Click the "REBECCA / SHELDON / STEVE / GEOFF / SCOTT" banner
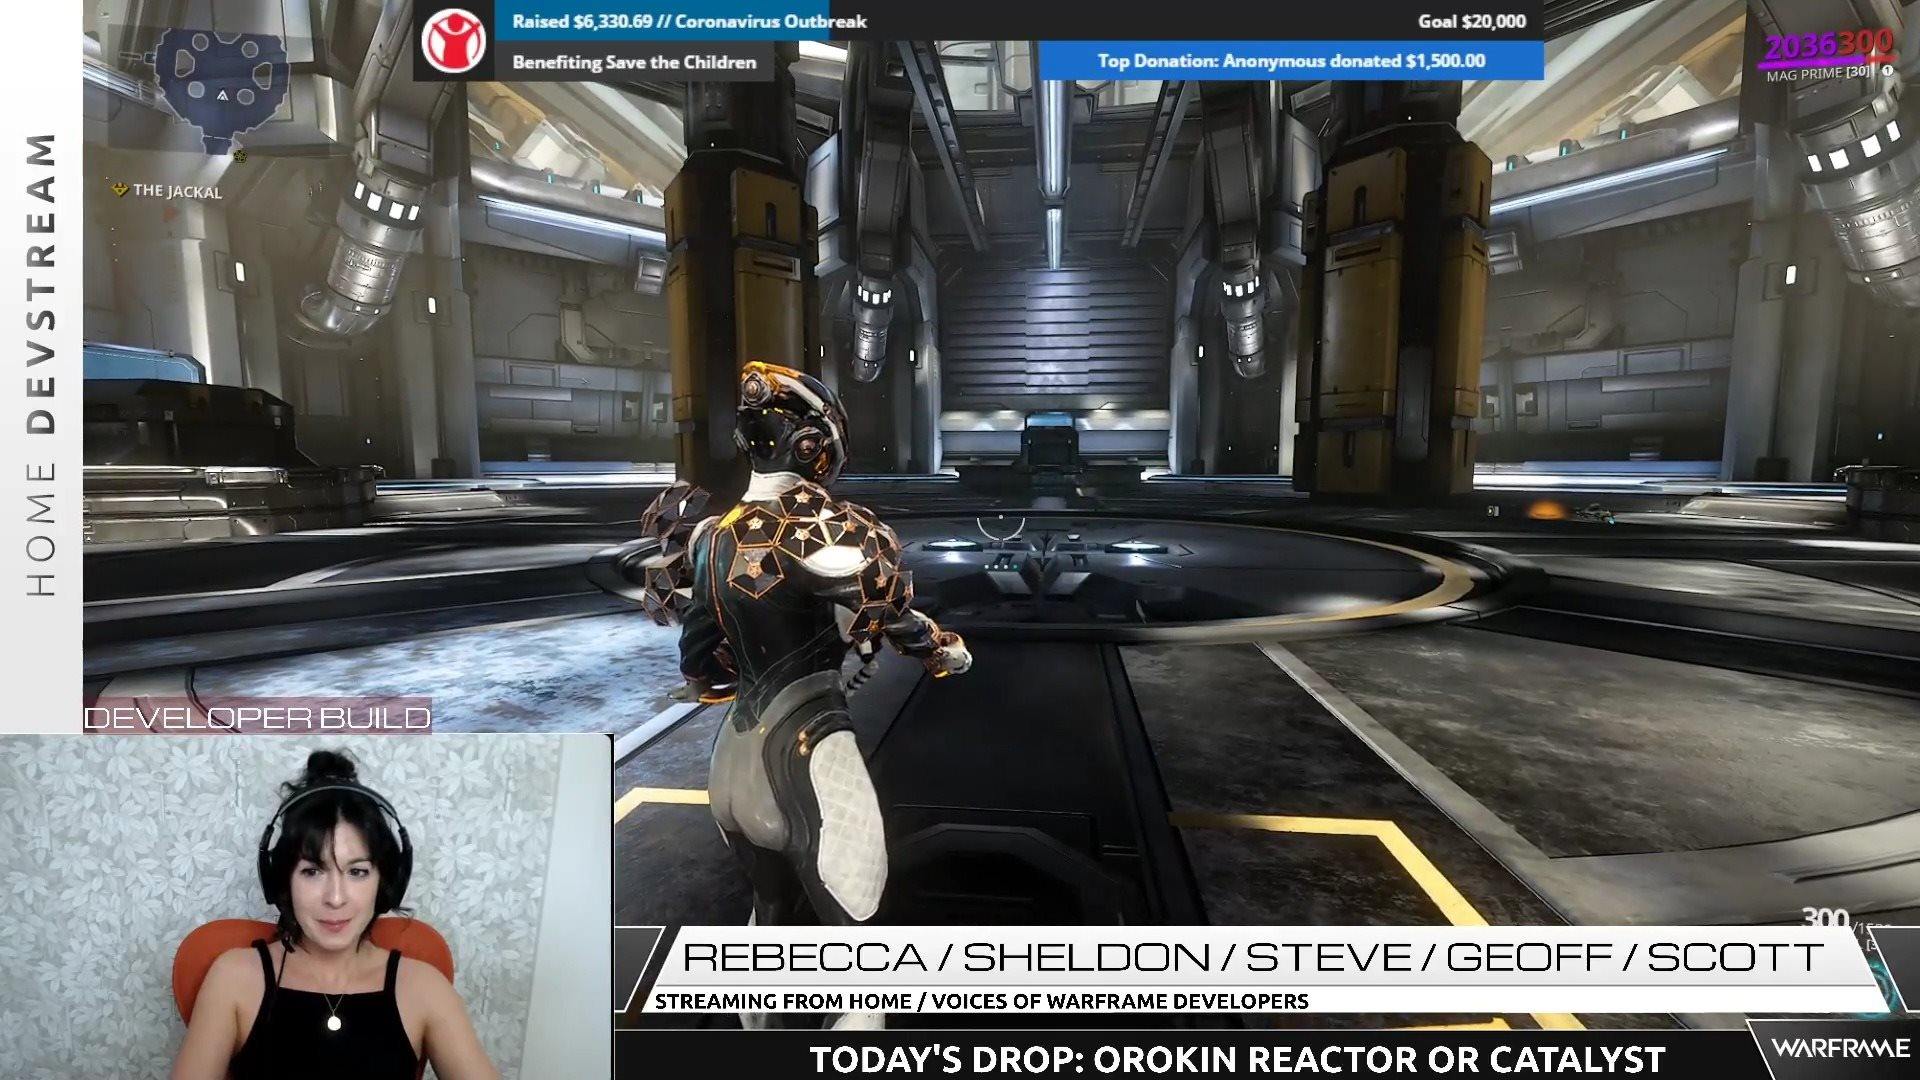The height and width of the screenshot is (1080, 1920). click(x=1253, y=957)
